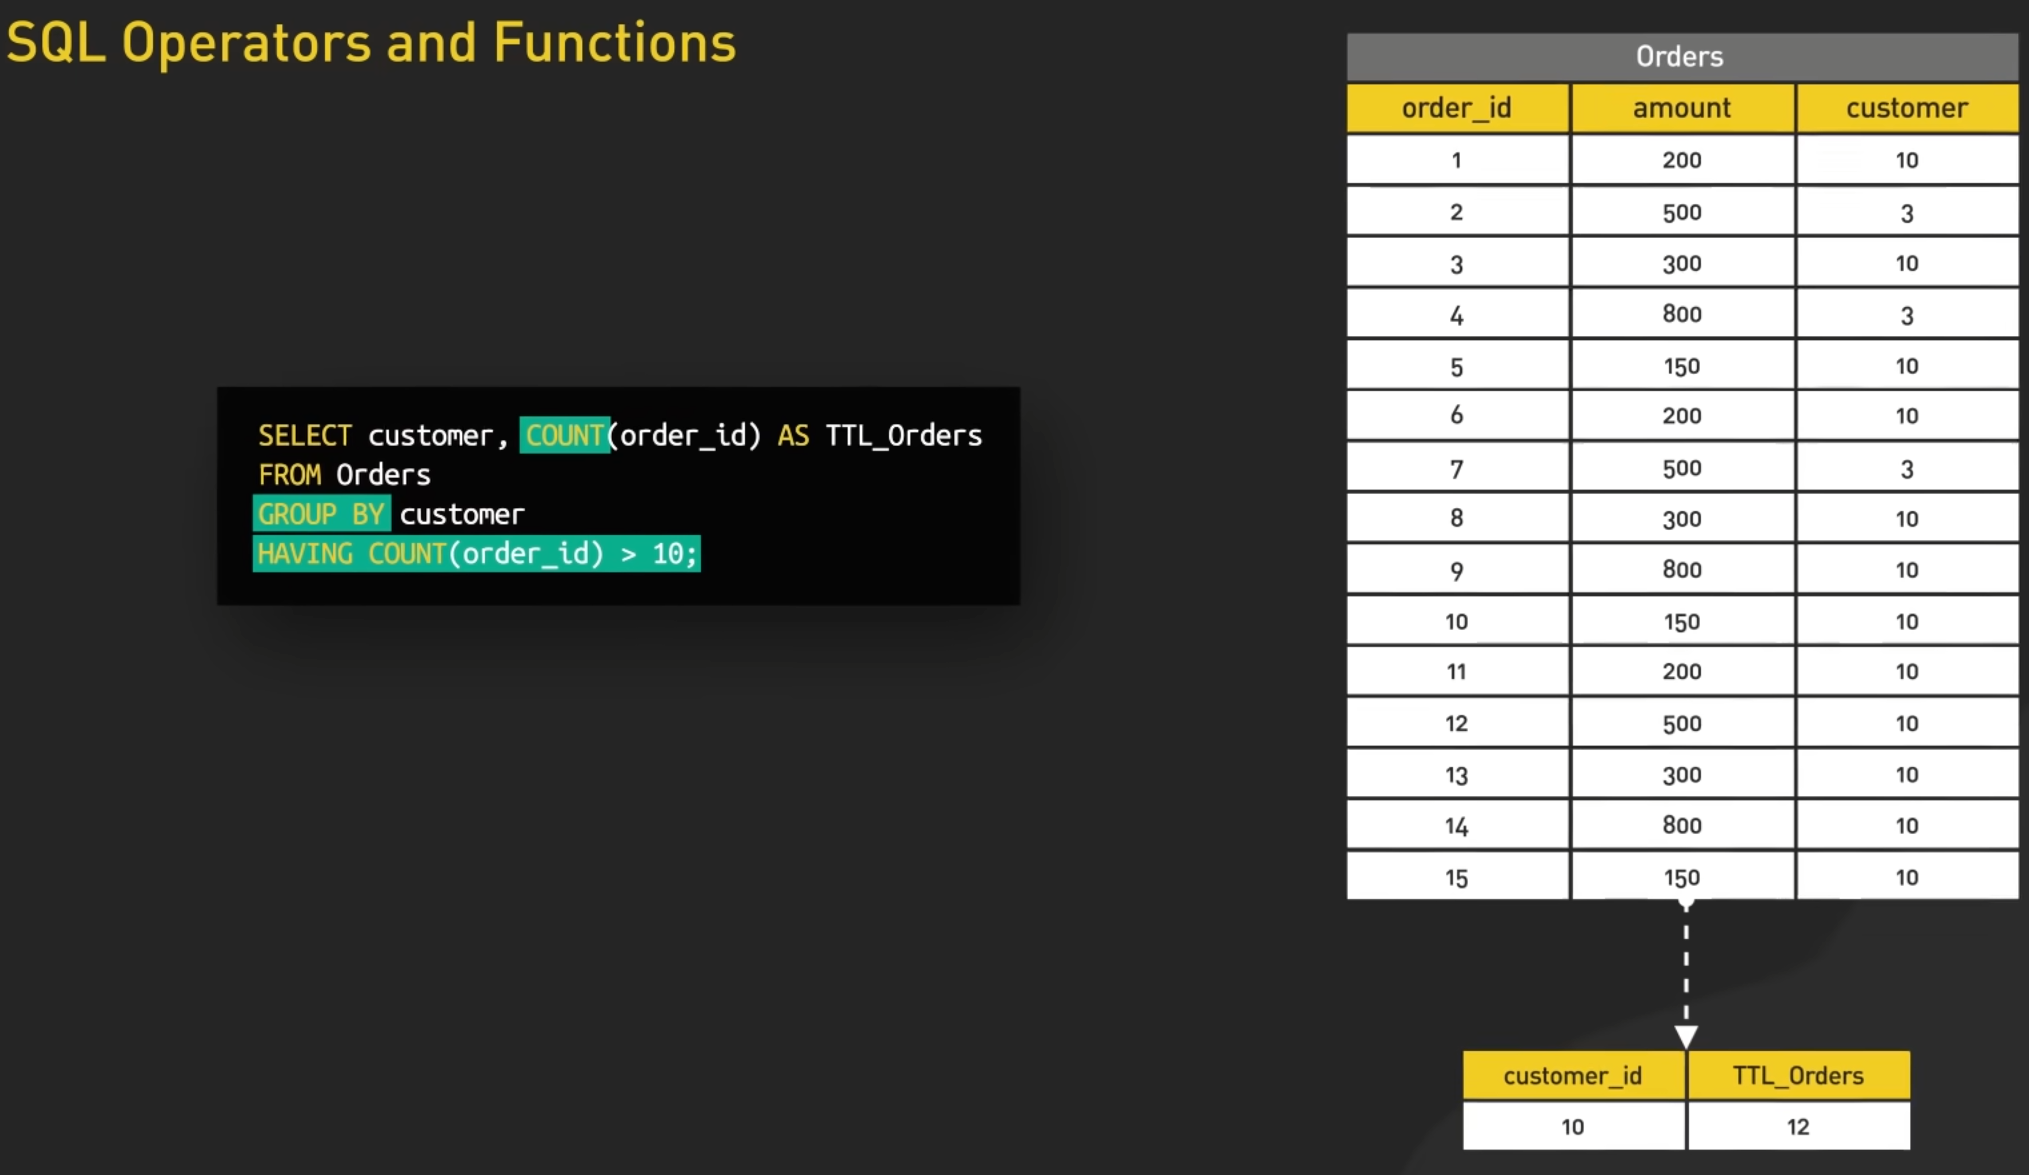Click order_id cell '6'

click(x=1457, y=416)
